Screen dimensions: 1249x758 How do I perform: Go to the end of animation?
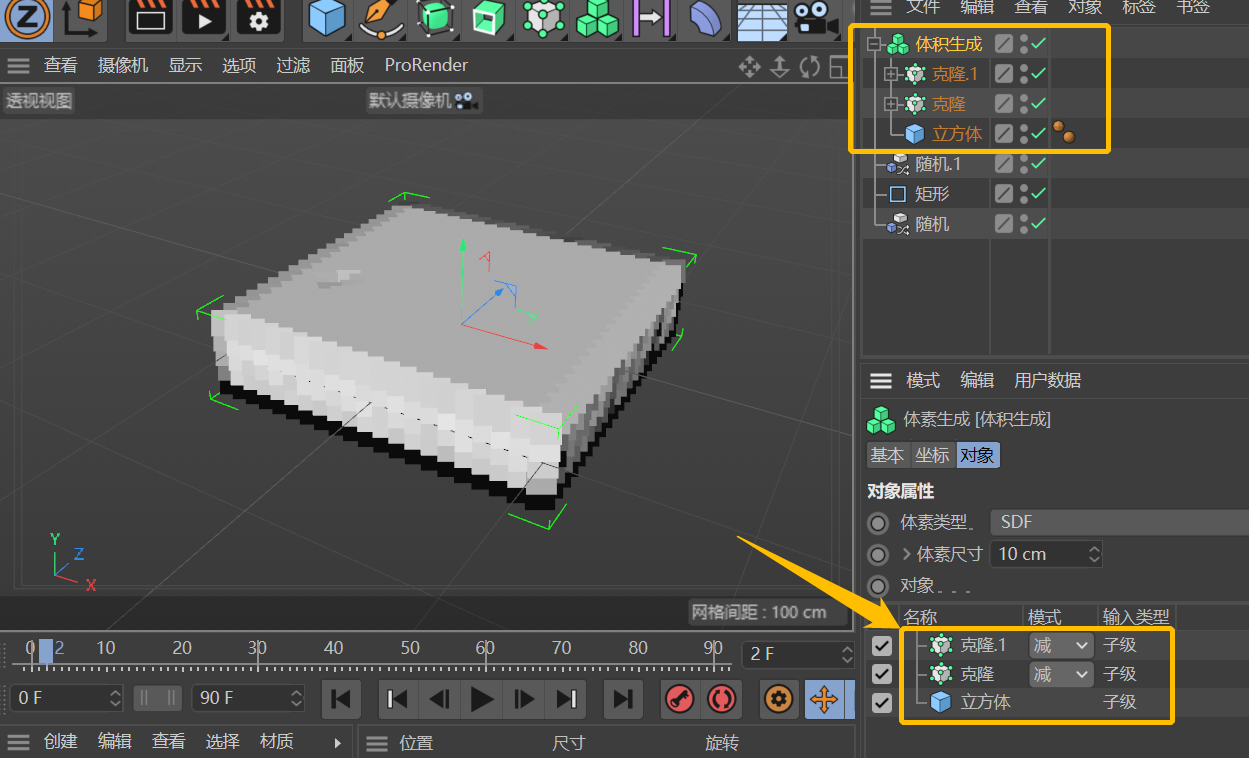point(622,698)
